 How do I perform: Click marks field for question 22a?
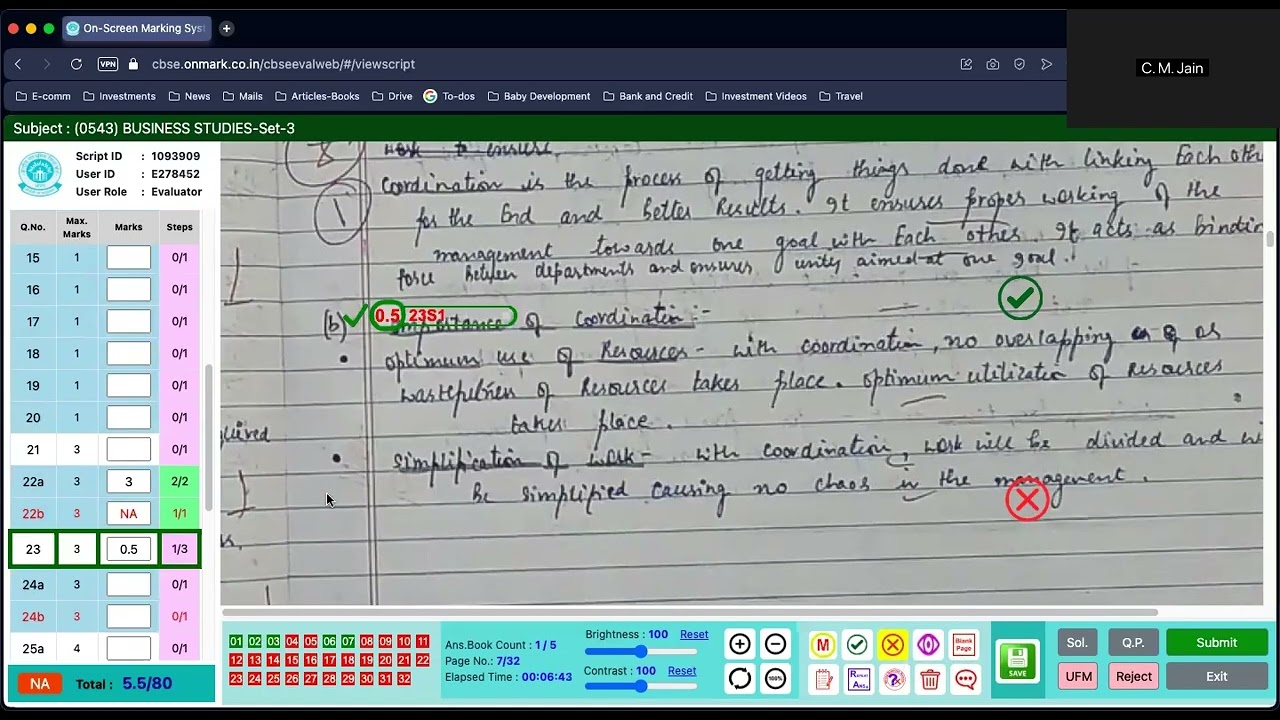[129, 482]
